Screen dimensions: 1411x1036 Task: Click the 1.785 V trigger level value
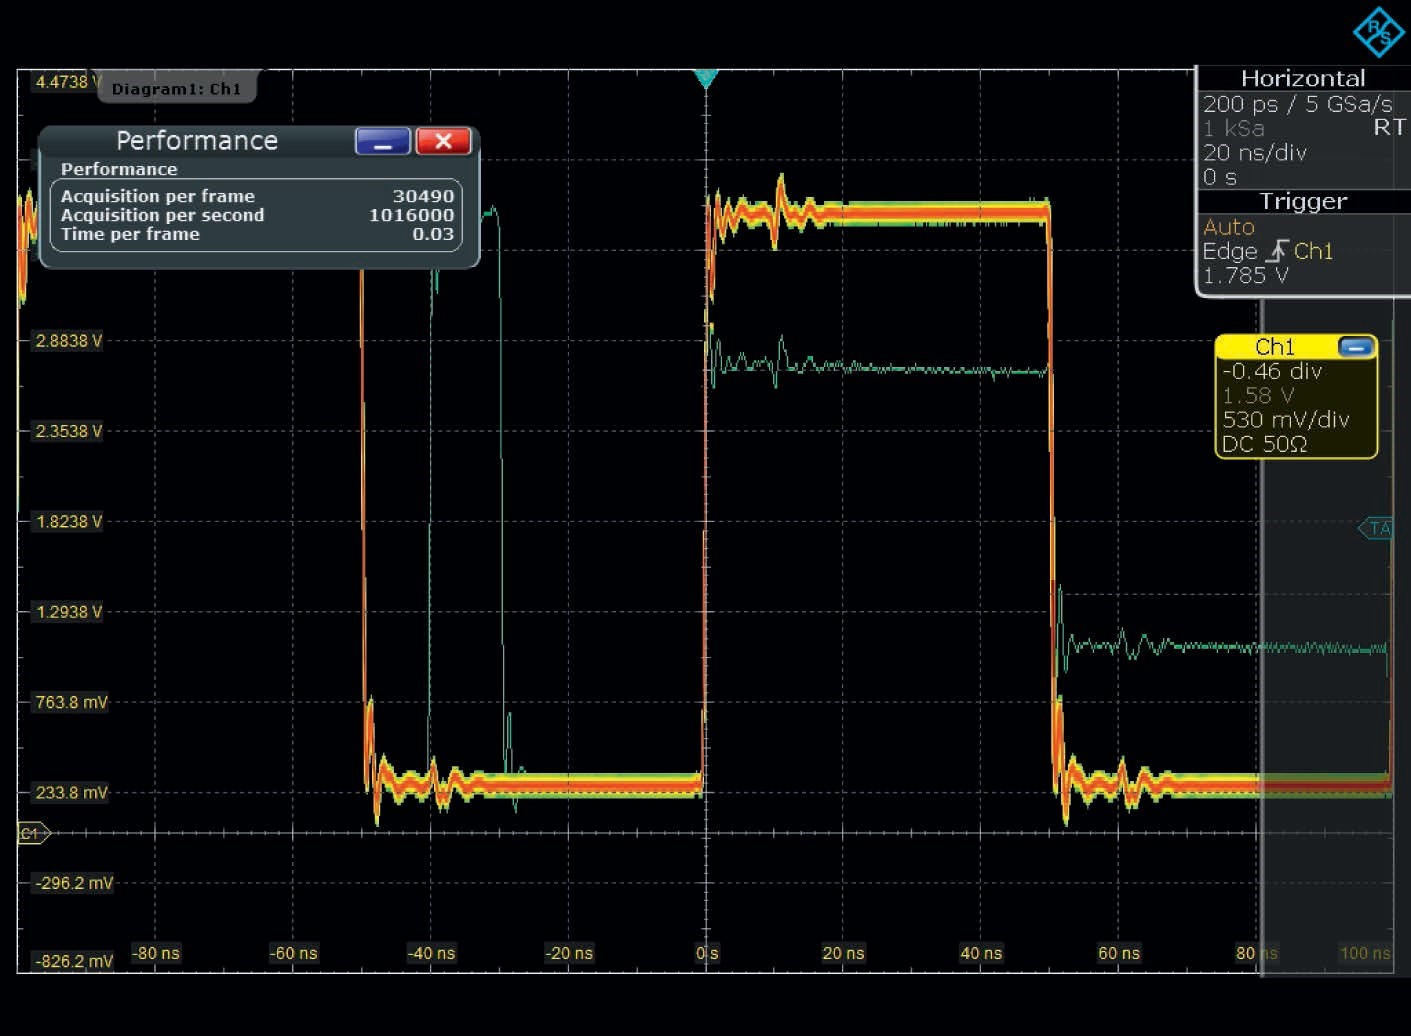coord(1245,275)
